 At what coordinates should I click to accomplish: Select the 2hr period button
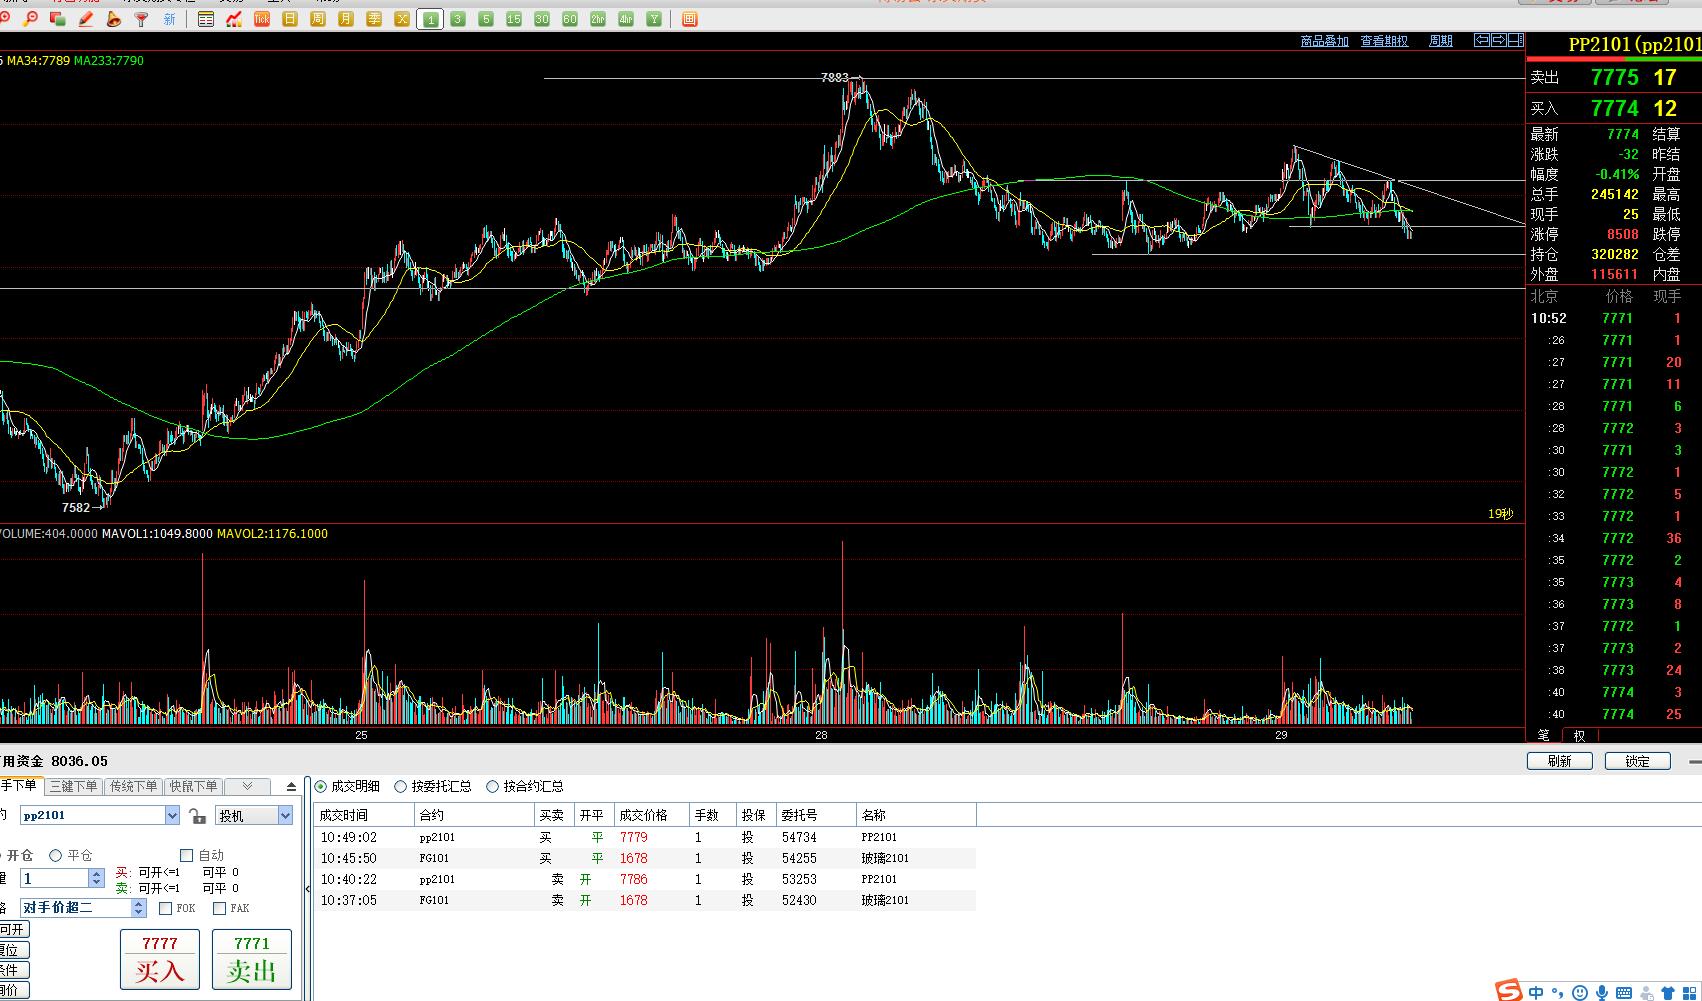tap(598, 19)
